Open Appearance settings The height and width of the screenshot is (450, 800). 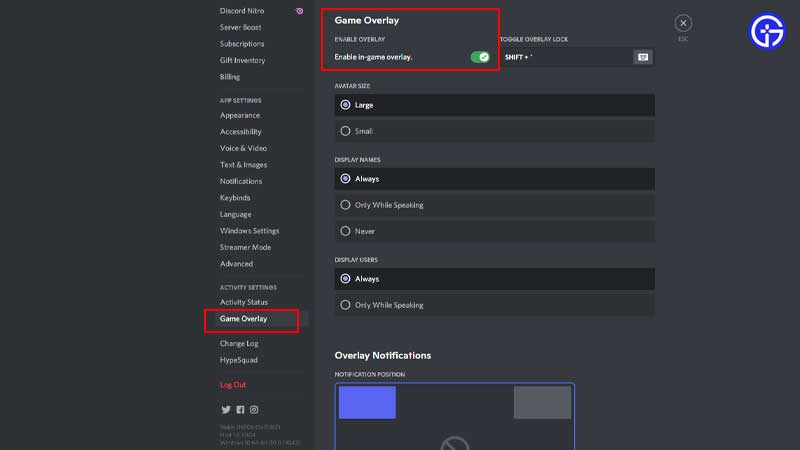(240, 115)
